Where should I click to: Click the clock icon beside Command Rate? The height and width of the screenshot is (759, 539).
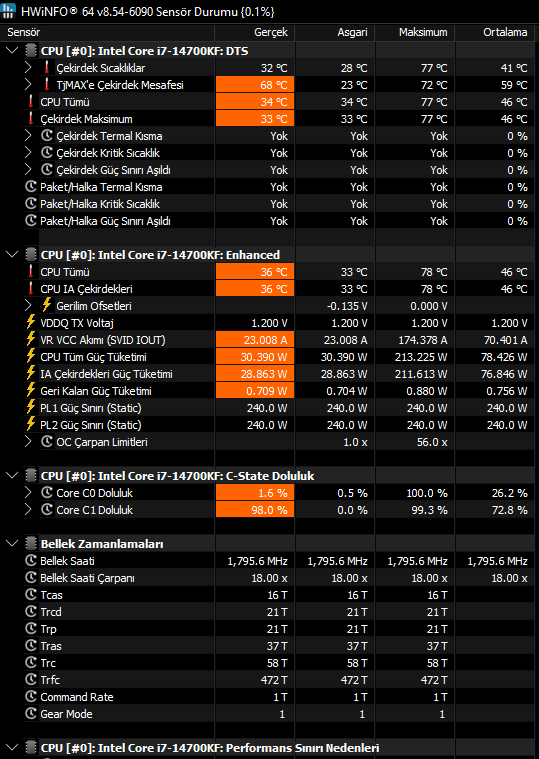tap(31, 697)
